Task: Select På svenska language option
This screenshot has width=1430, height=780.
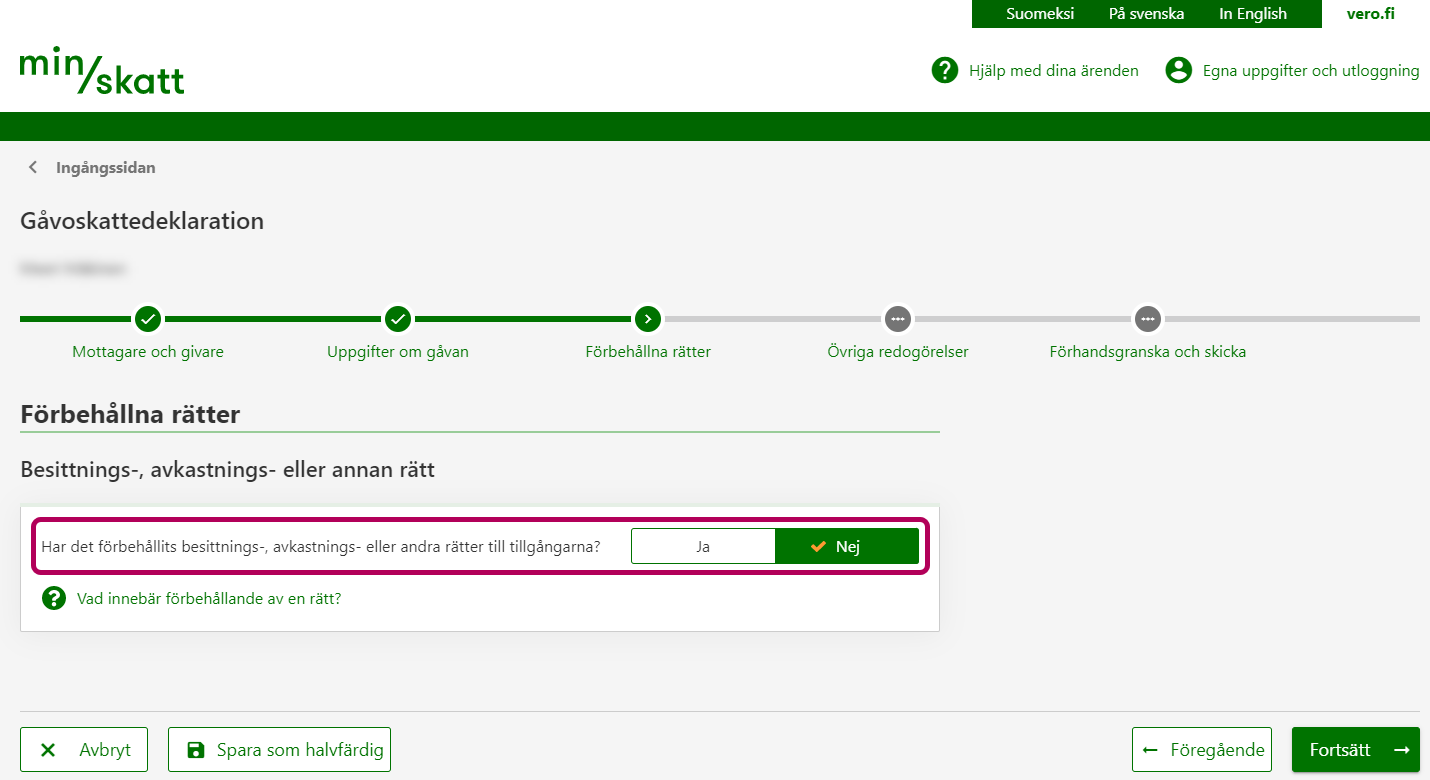Action: coord(1146,14)
